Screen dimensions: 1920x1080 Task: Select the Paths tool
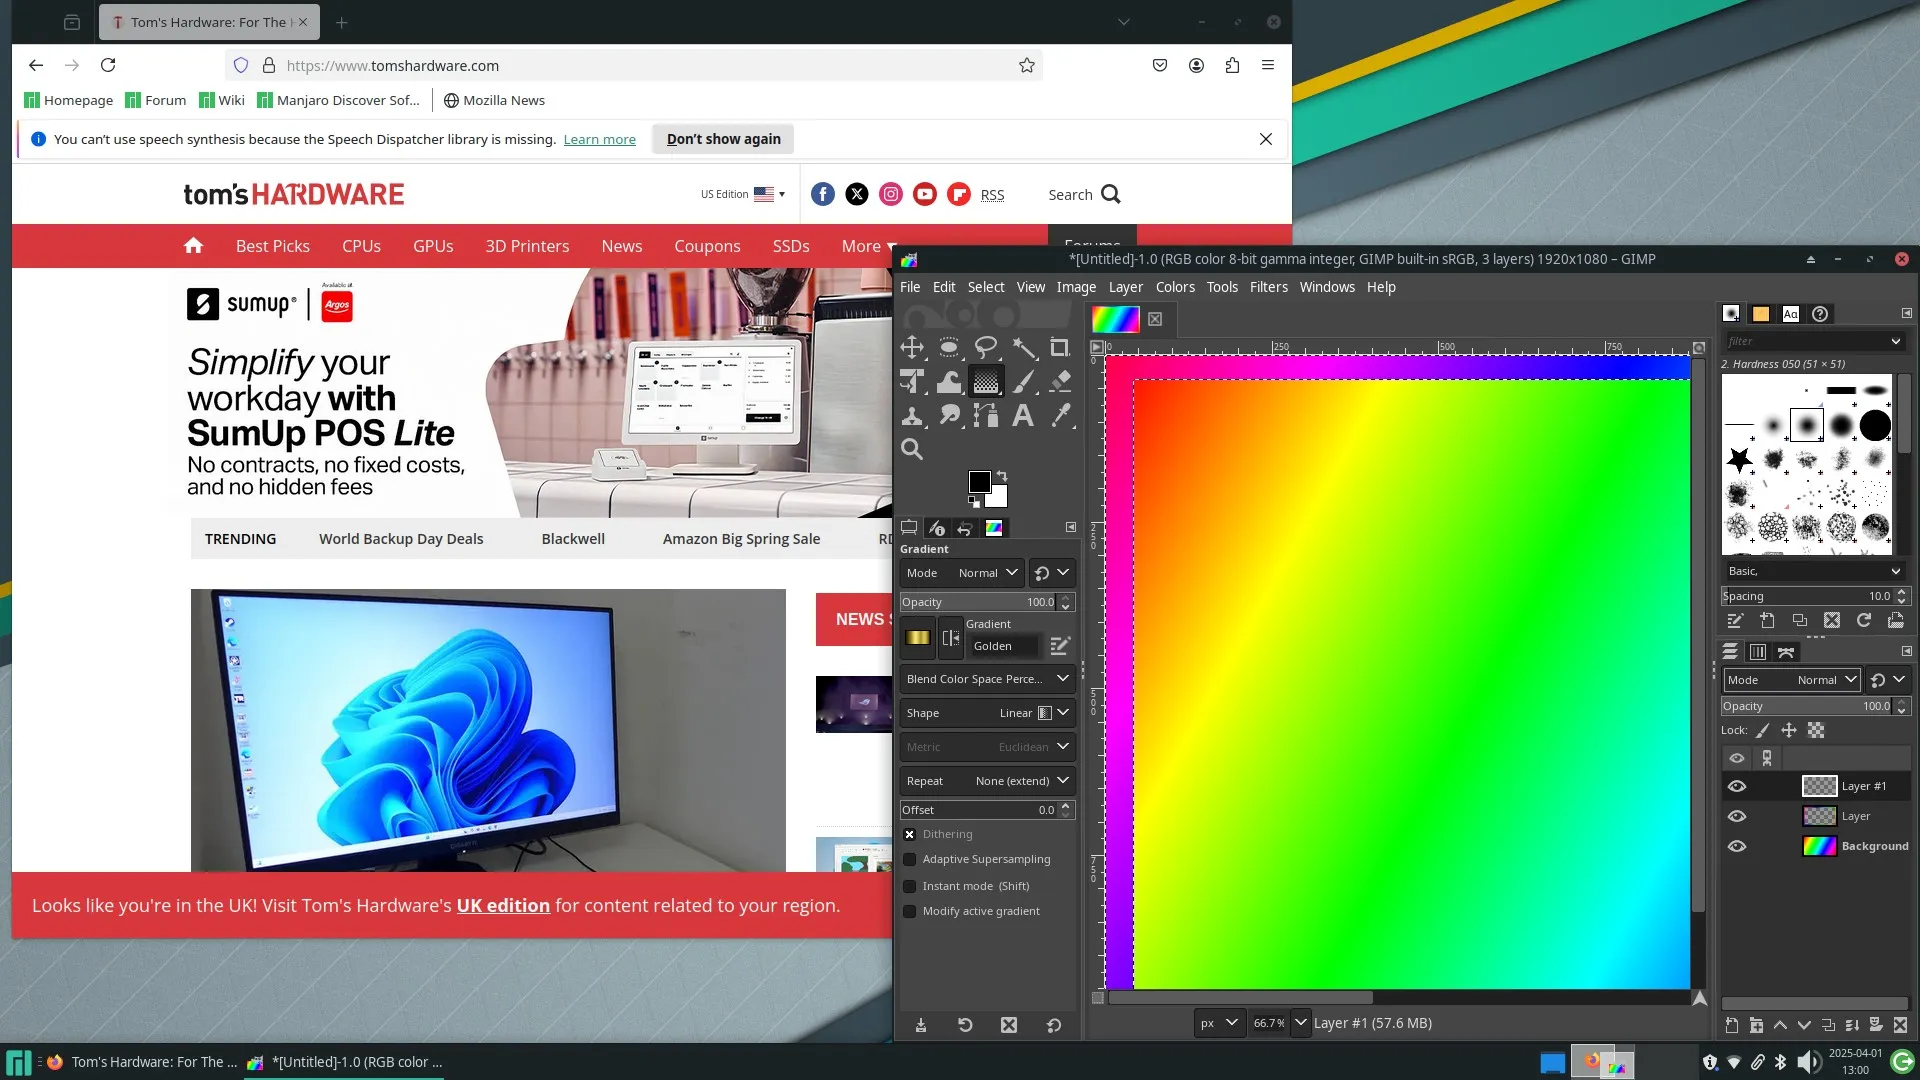click(x=986, y=416)
